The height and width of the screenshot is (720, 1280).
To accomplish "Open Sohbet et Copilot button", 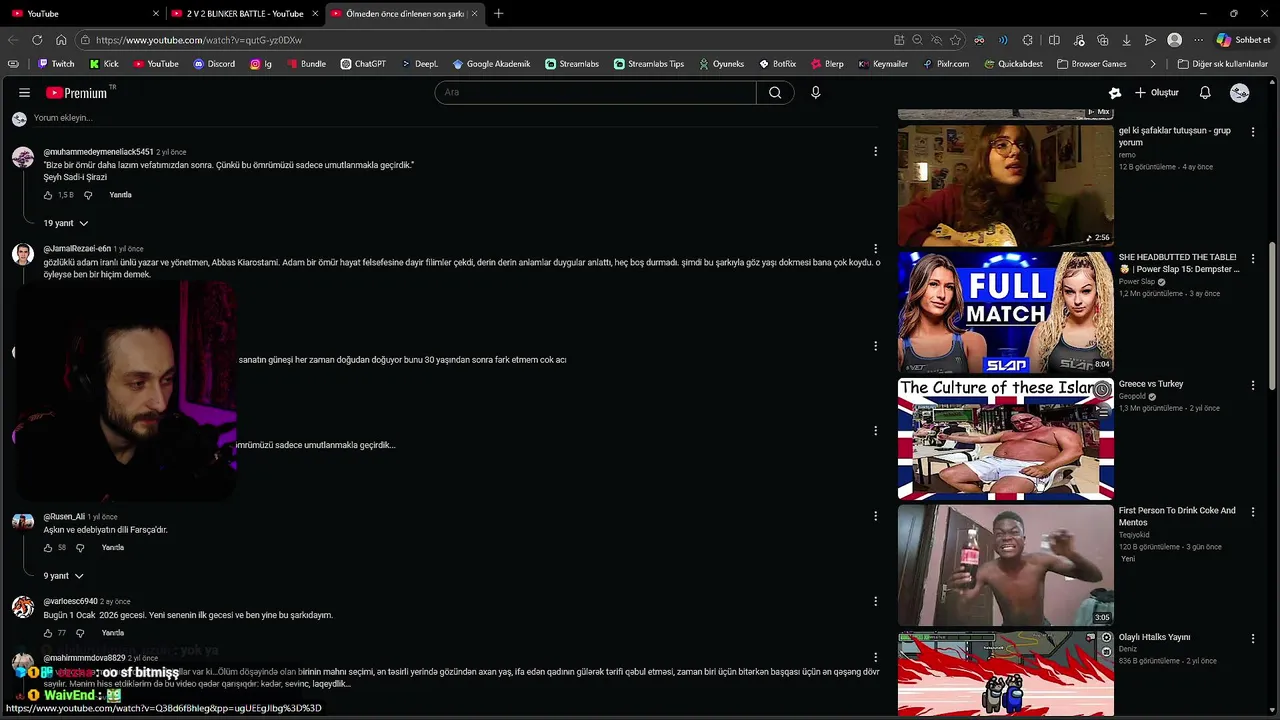I will coord(1243,40).
